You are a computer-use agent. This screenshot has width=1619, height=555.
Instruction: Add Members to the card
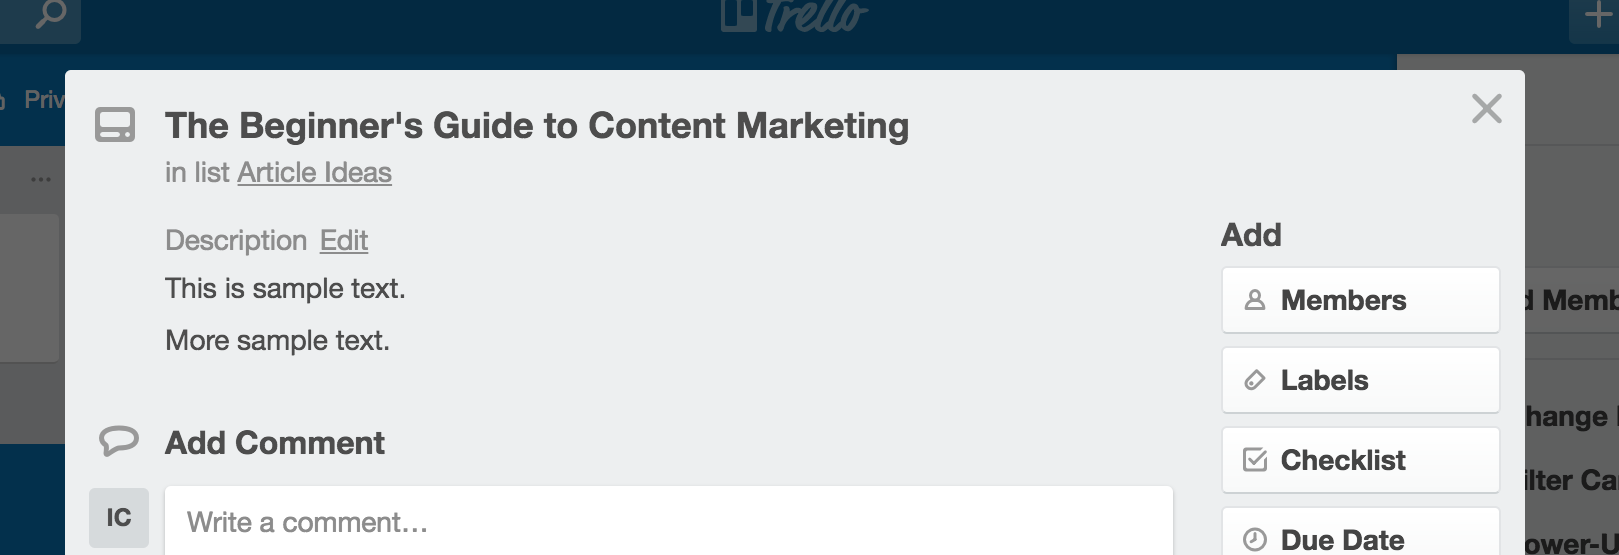pos(1360,300)
